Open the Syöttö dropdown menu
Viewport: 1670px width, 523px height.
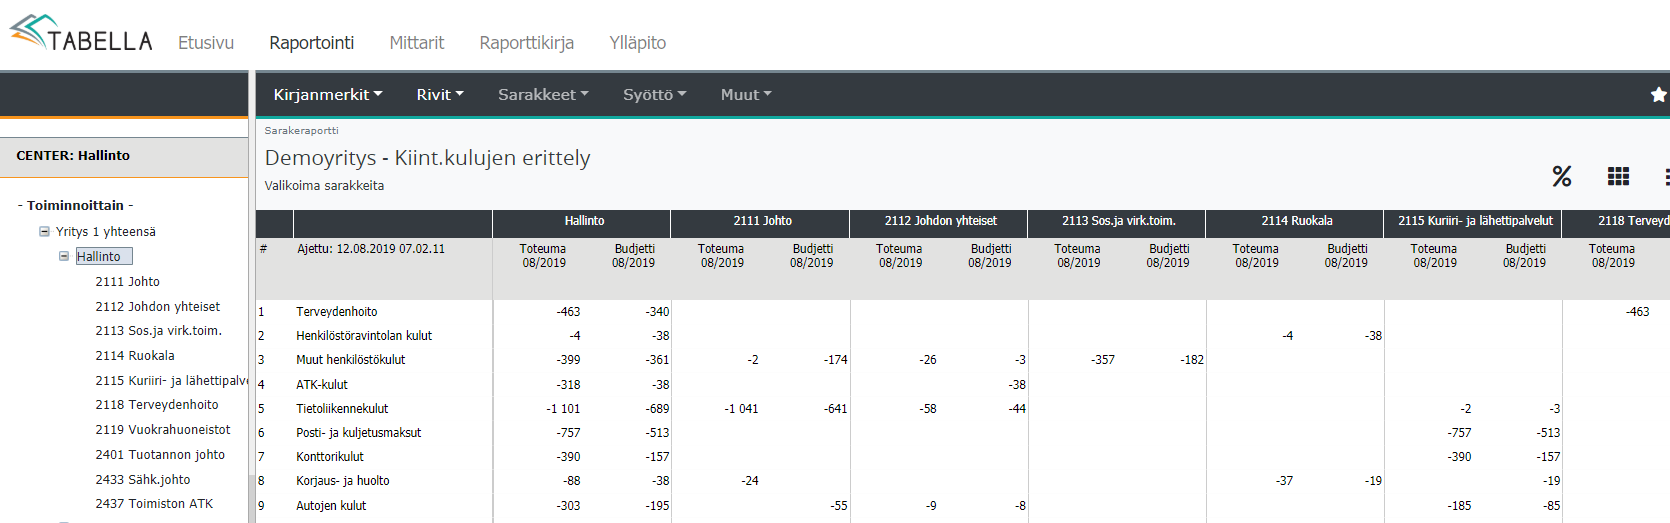tap(654, 94)
